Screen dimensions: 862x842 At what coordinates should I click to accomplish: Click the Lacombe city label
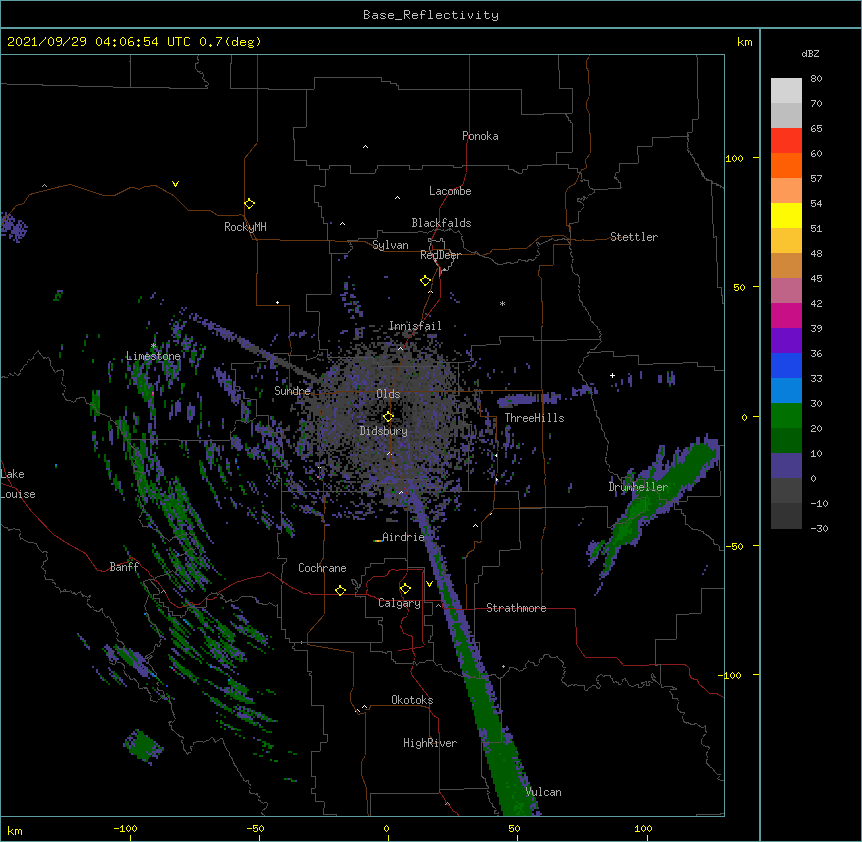tap(450, 191)
